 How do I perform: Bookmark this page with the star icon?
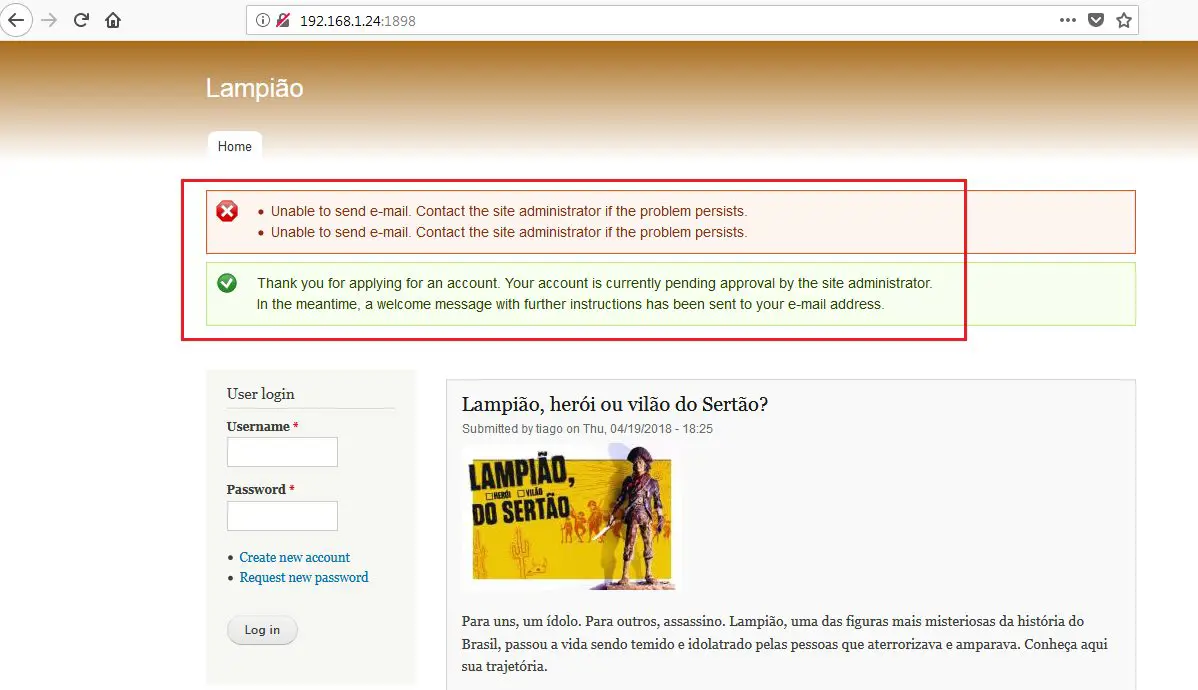[x=1123, y=20]
